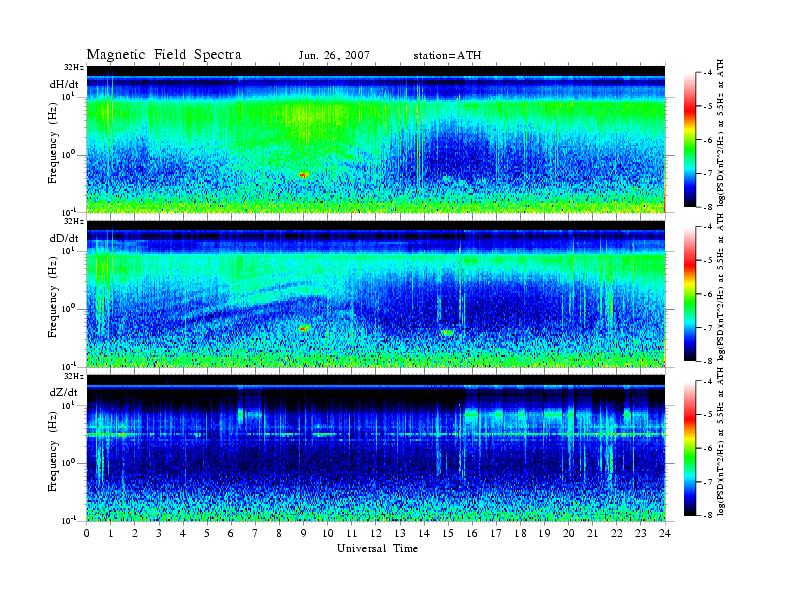
Task: Click hour 10 on the Universal Time axis
Action: click(x=328, y=533)
